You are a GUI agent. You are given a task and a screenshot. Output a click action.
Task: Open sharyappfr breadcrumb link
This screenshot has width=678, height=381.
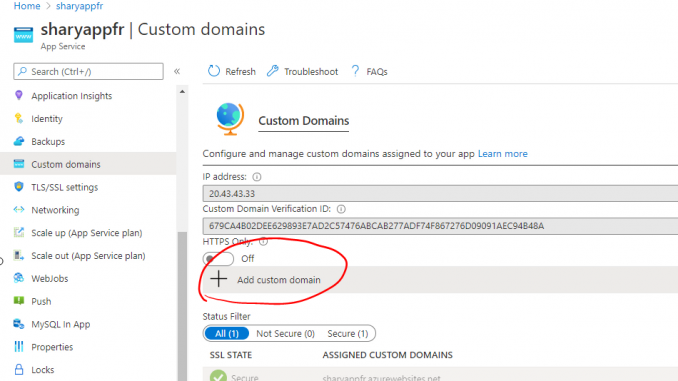80,6
